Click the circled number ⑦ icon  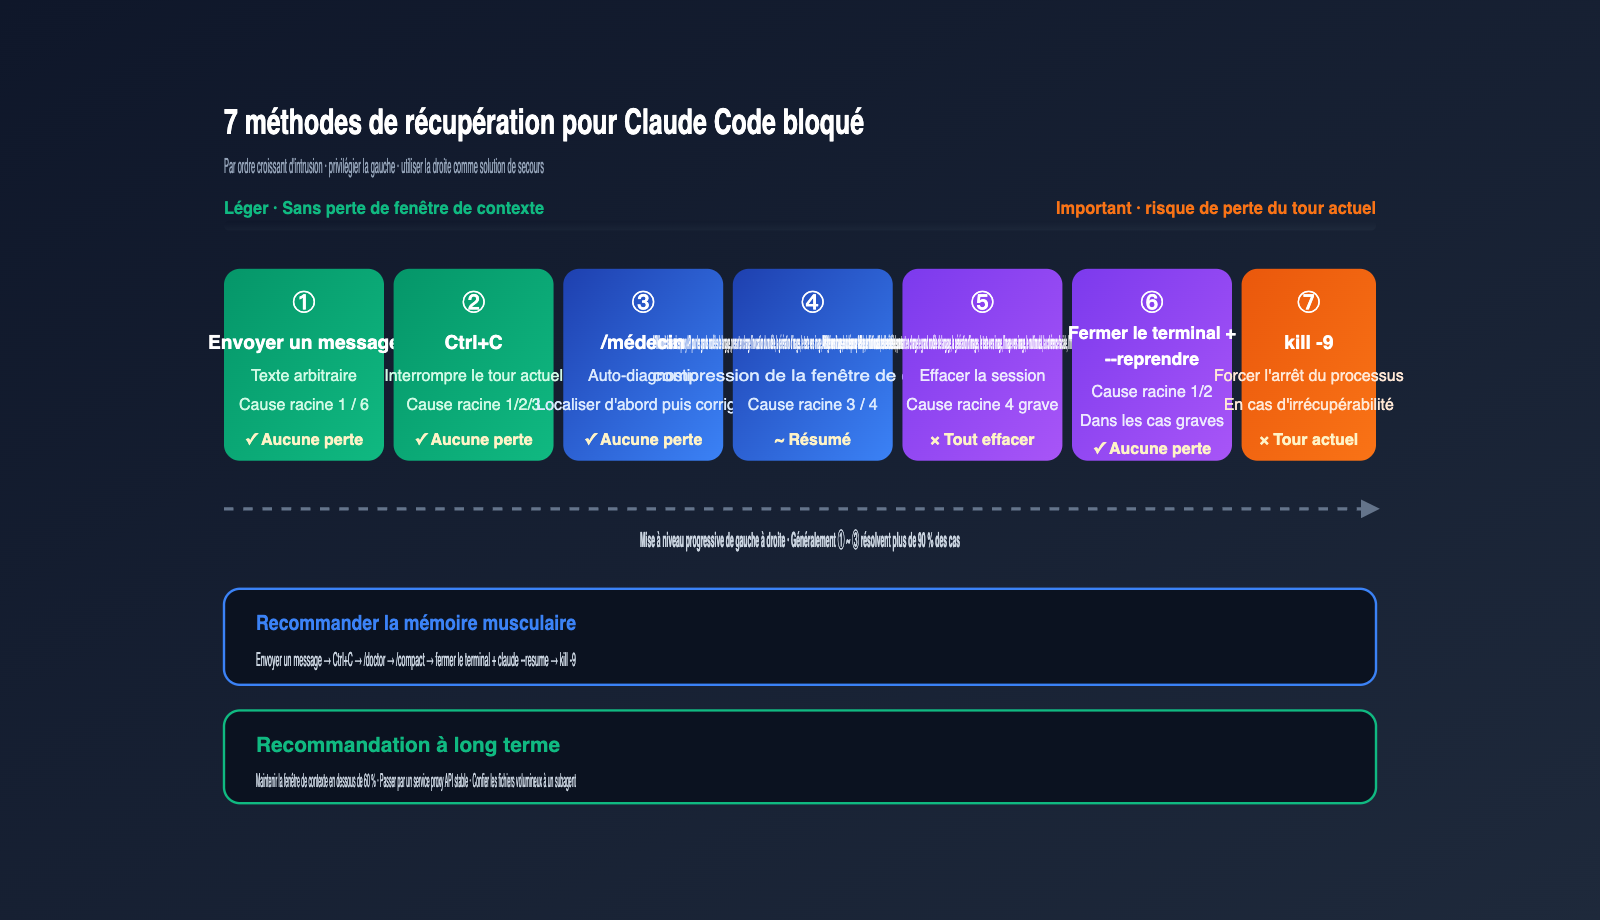point(1309,302)
